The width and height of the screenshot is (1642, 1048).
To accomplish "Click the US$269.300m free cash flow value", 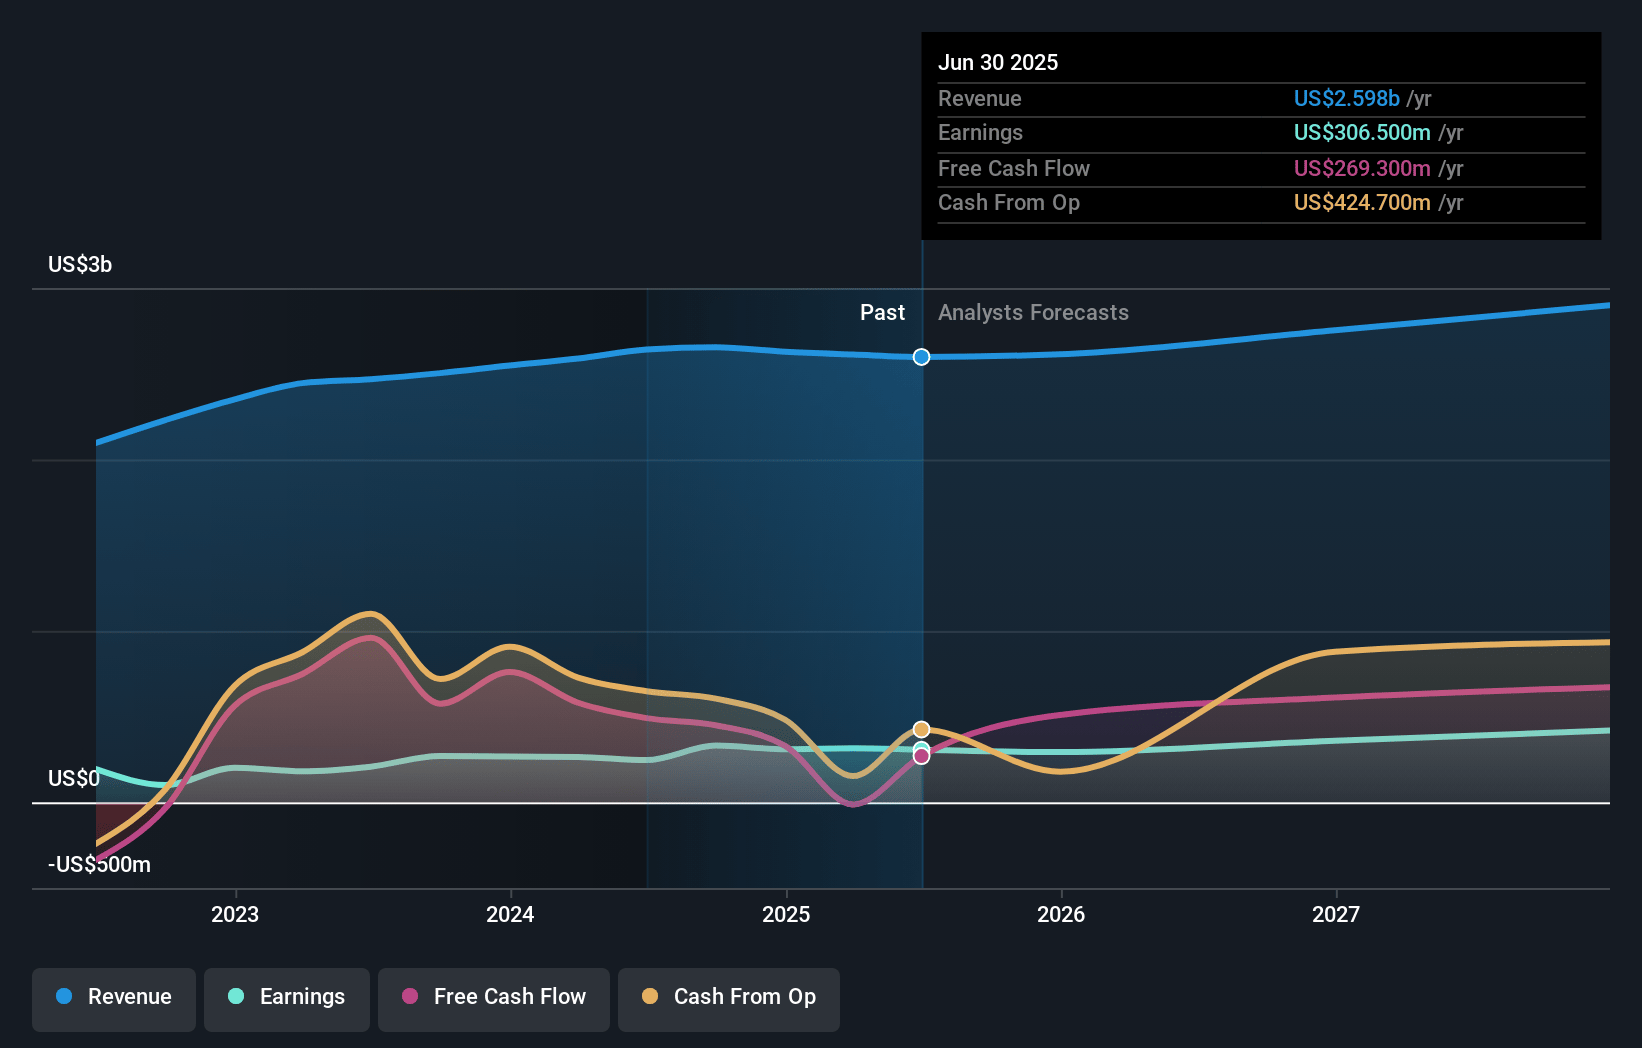I will pos(1362,168).
